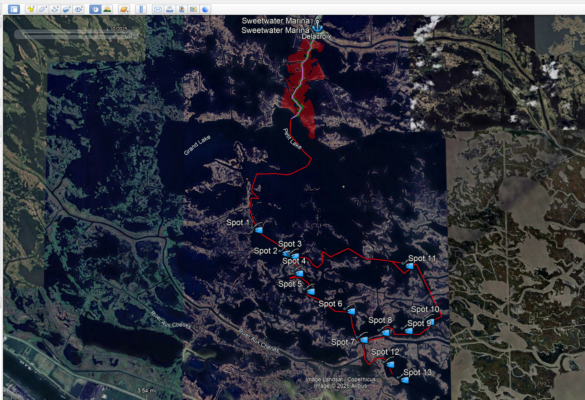Toggle the sidebar panel button
Viewport: 585px width, 400px height.
[14, 9]
